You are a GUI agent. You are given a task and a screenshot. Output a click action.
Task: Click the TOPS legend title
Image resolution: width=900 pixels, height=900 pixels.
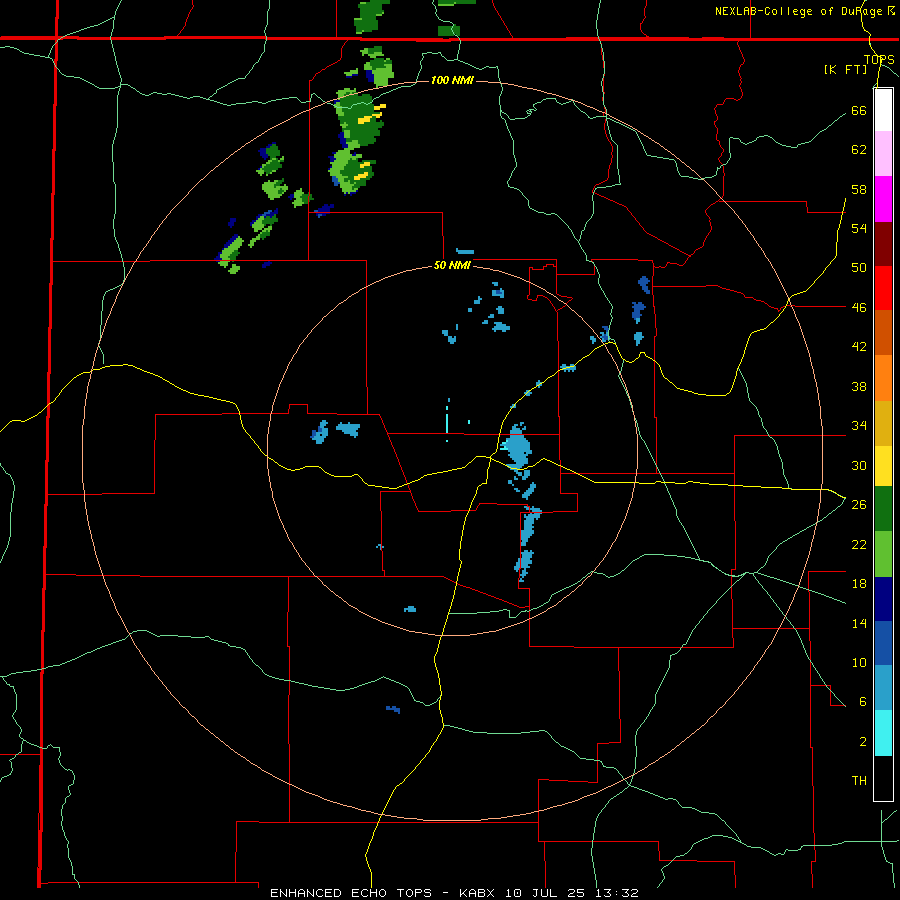click(879, 60)
